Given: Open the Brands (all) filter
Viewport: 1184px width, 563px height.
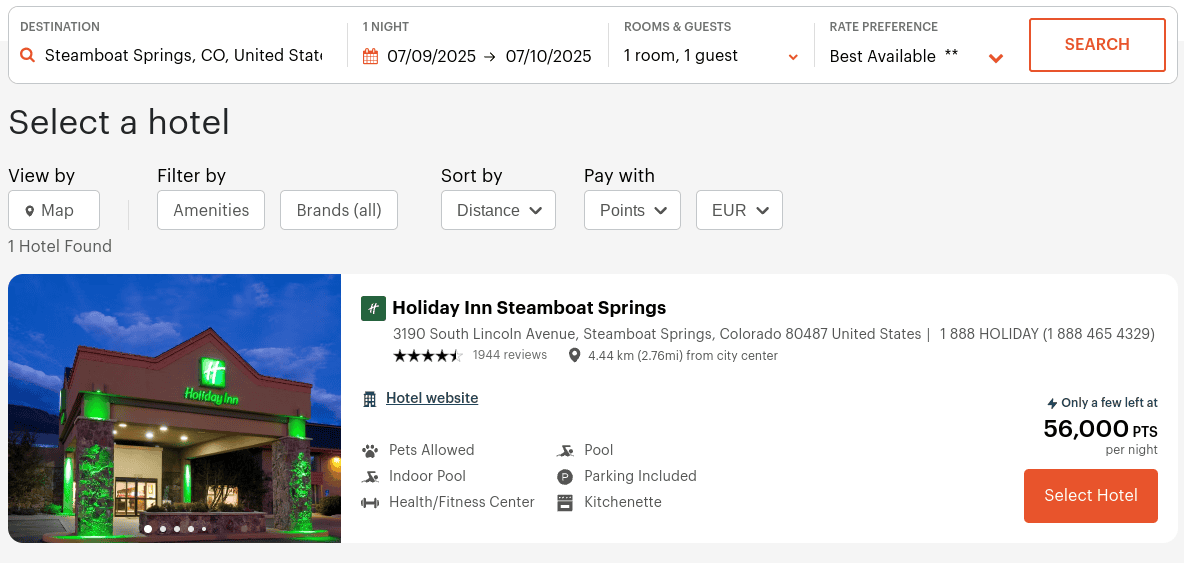Looking at the screenshot, I should (x=339, y=210).
